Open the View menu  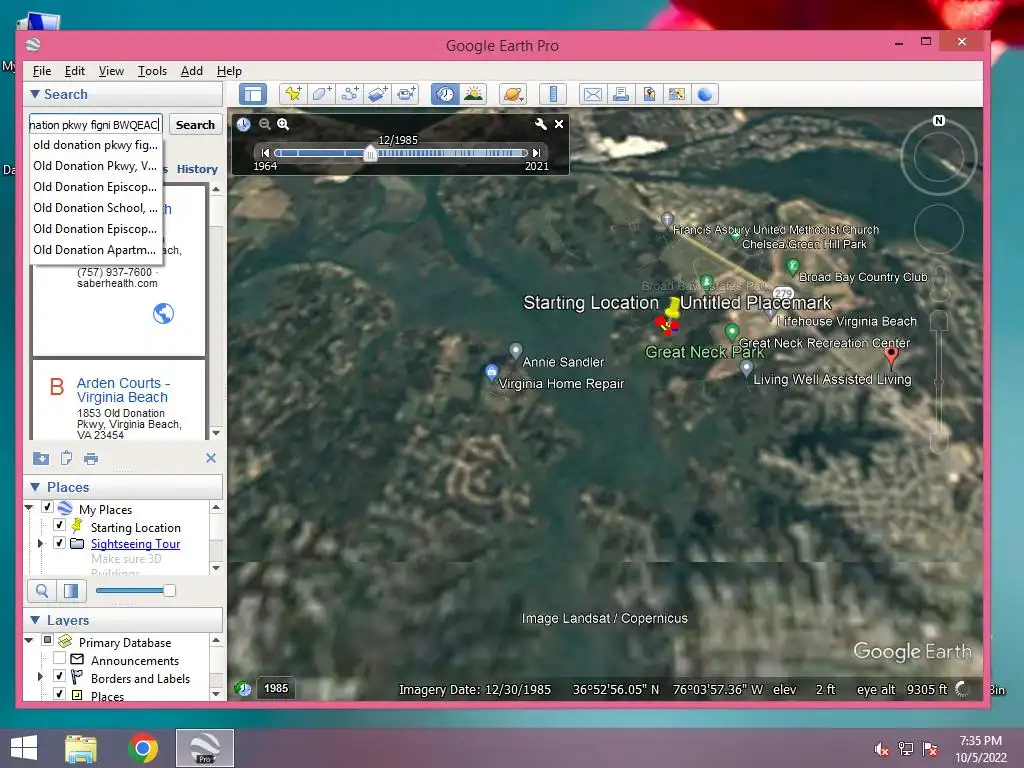coord(111,71)
